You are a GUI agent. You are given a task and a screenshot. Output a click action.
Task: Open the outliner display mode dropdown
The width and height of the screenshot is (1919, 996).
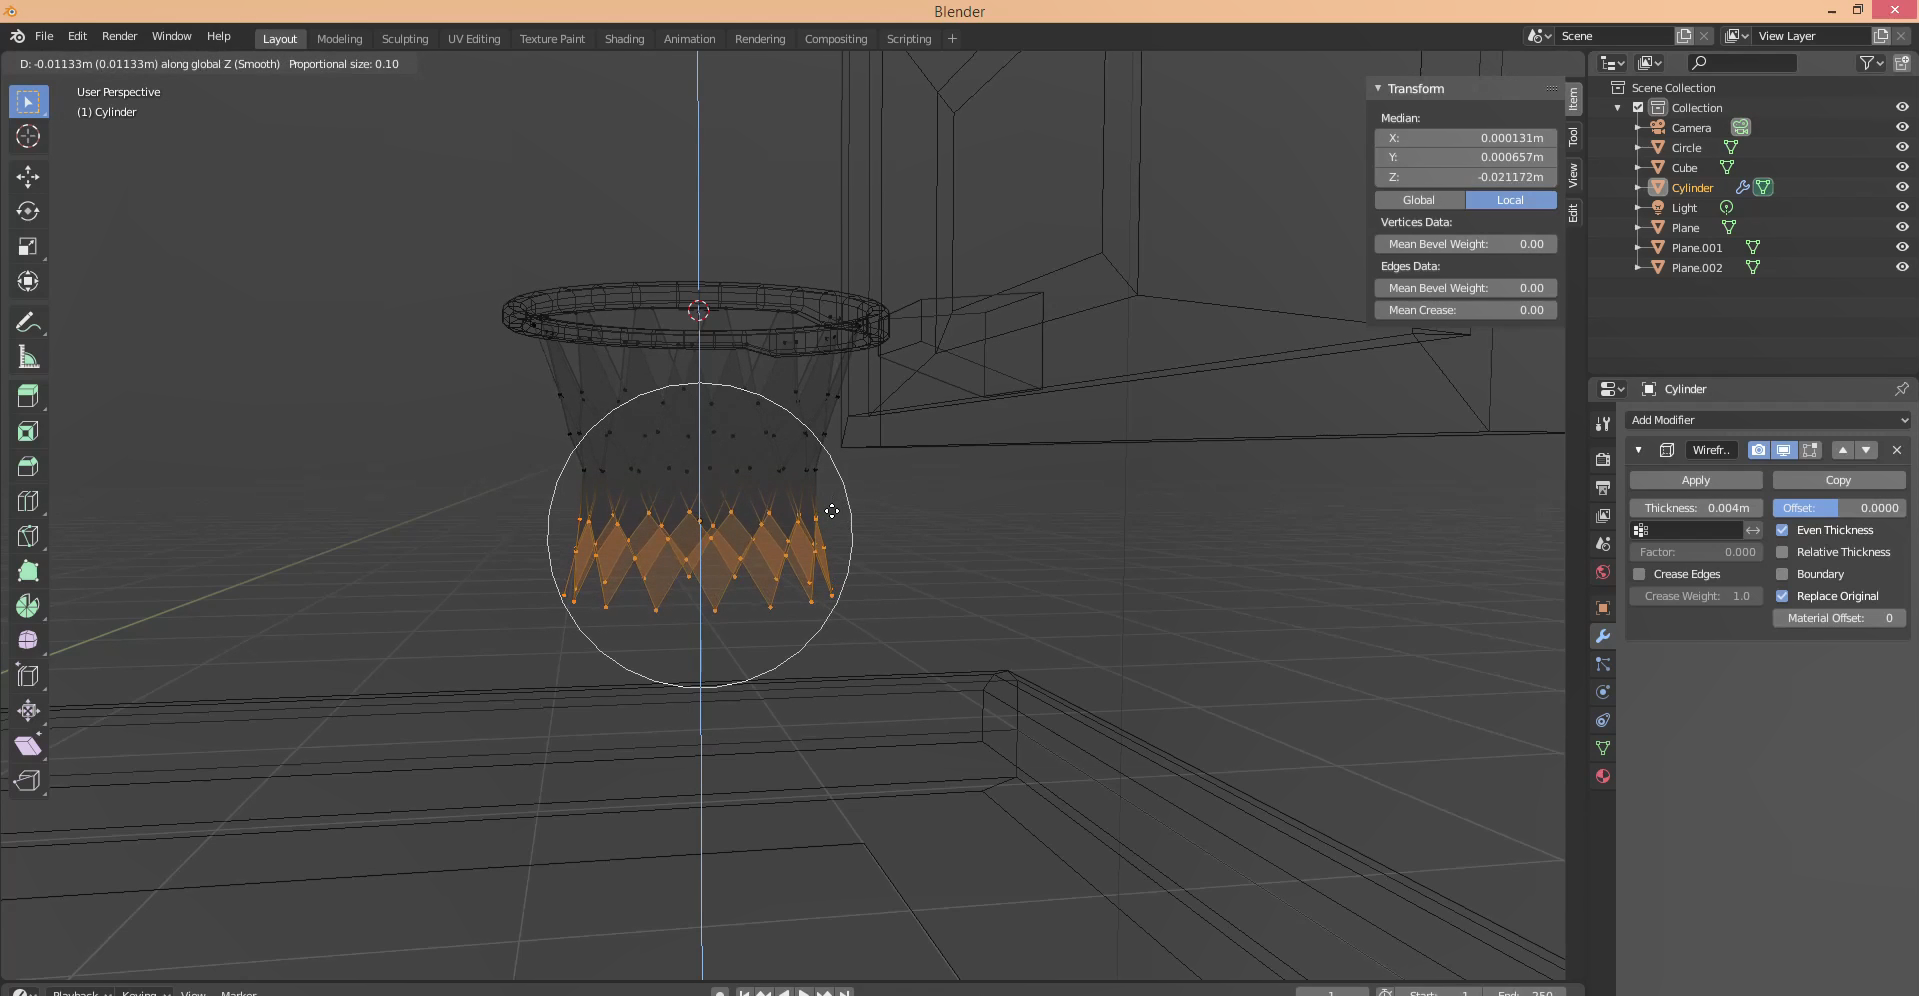[x=1650, y=63]
